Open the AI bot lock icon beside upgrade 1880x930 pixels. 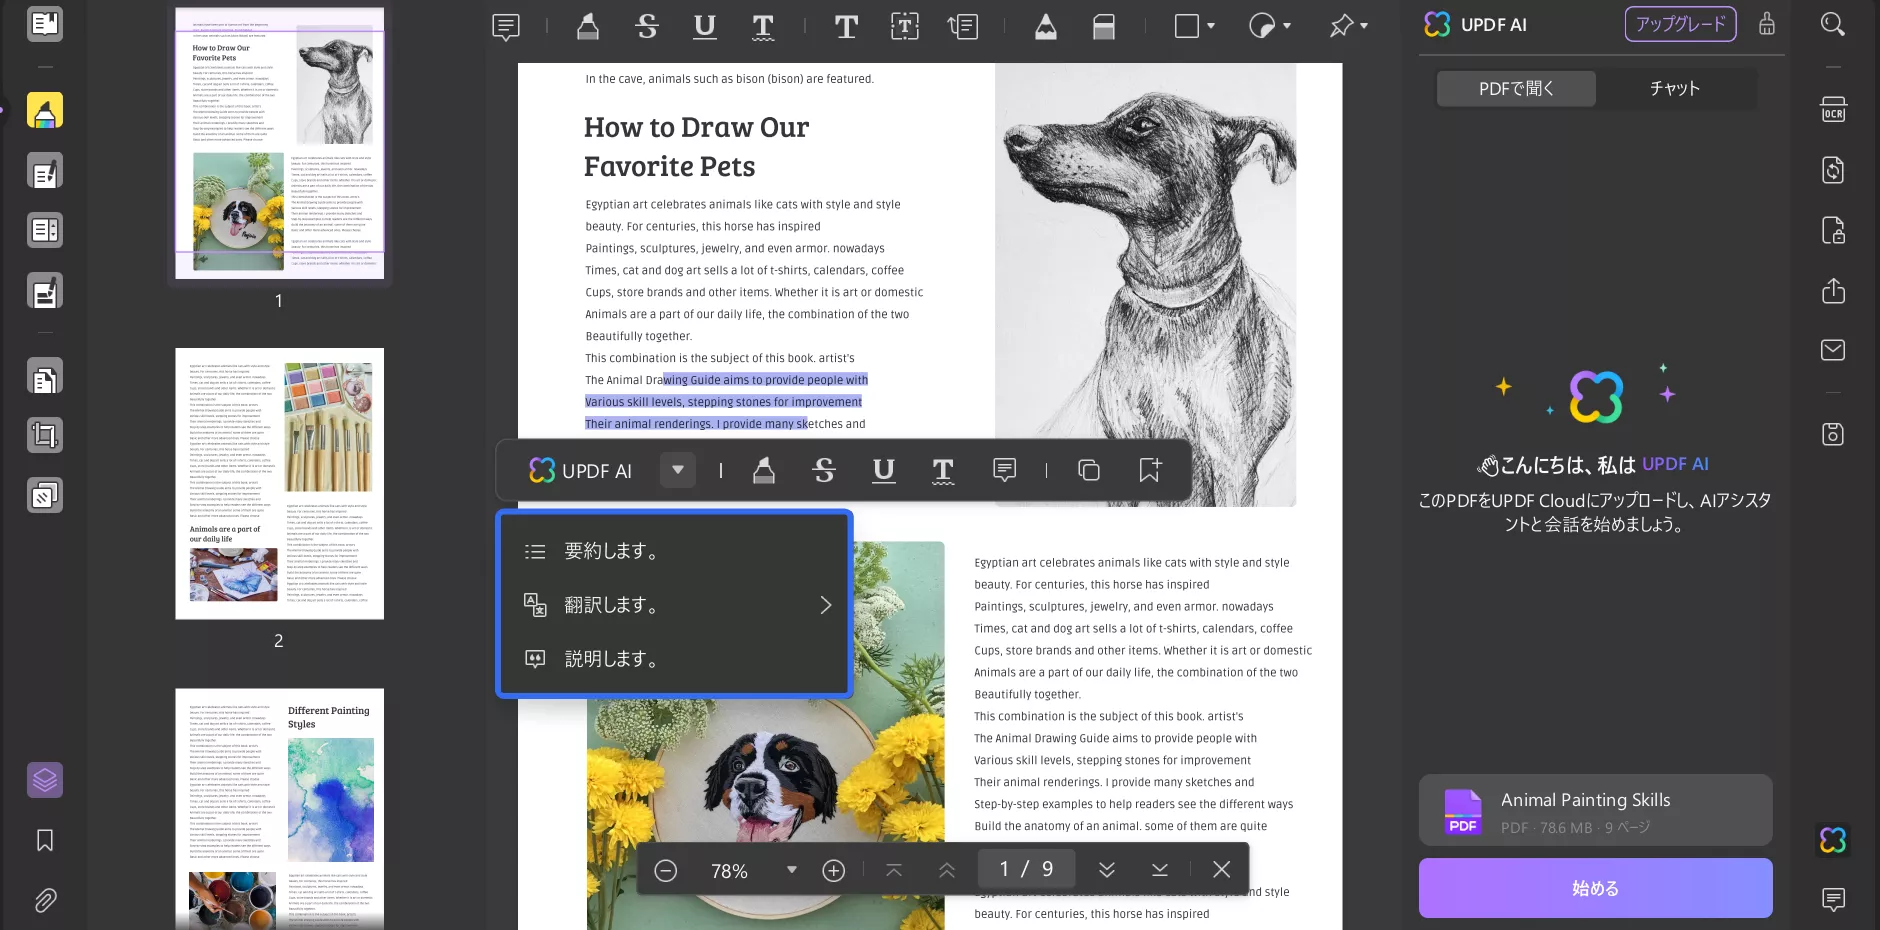[x=1767, y=24]
